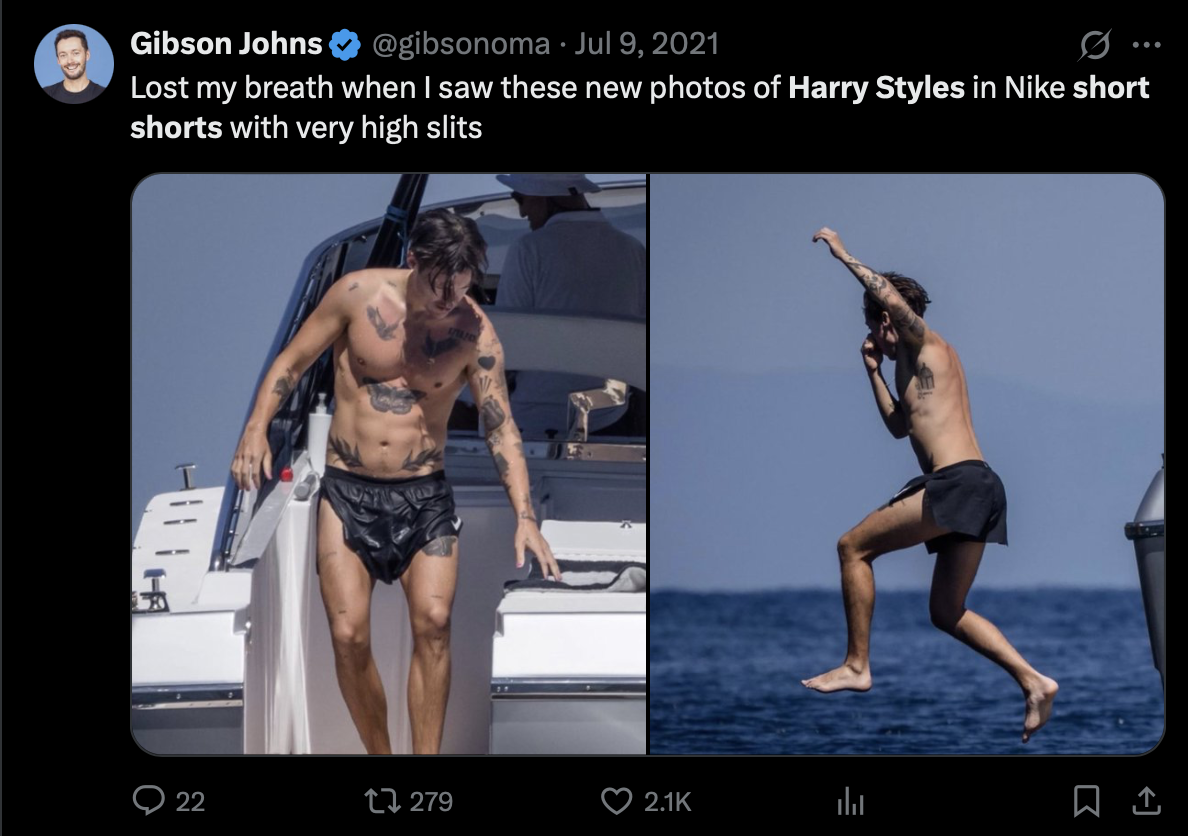
Task: Open the @gibsonoma handle link
Action: pos(460,44)
